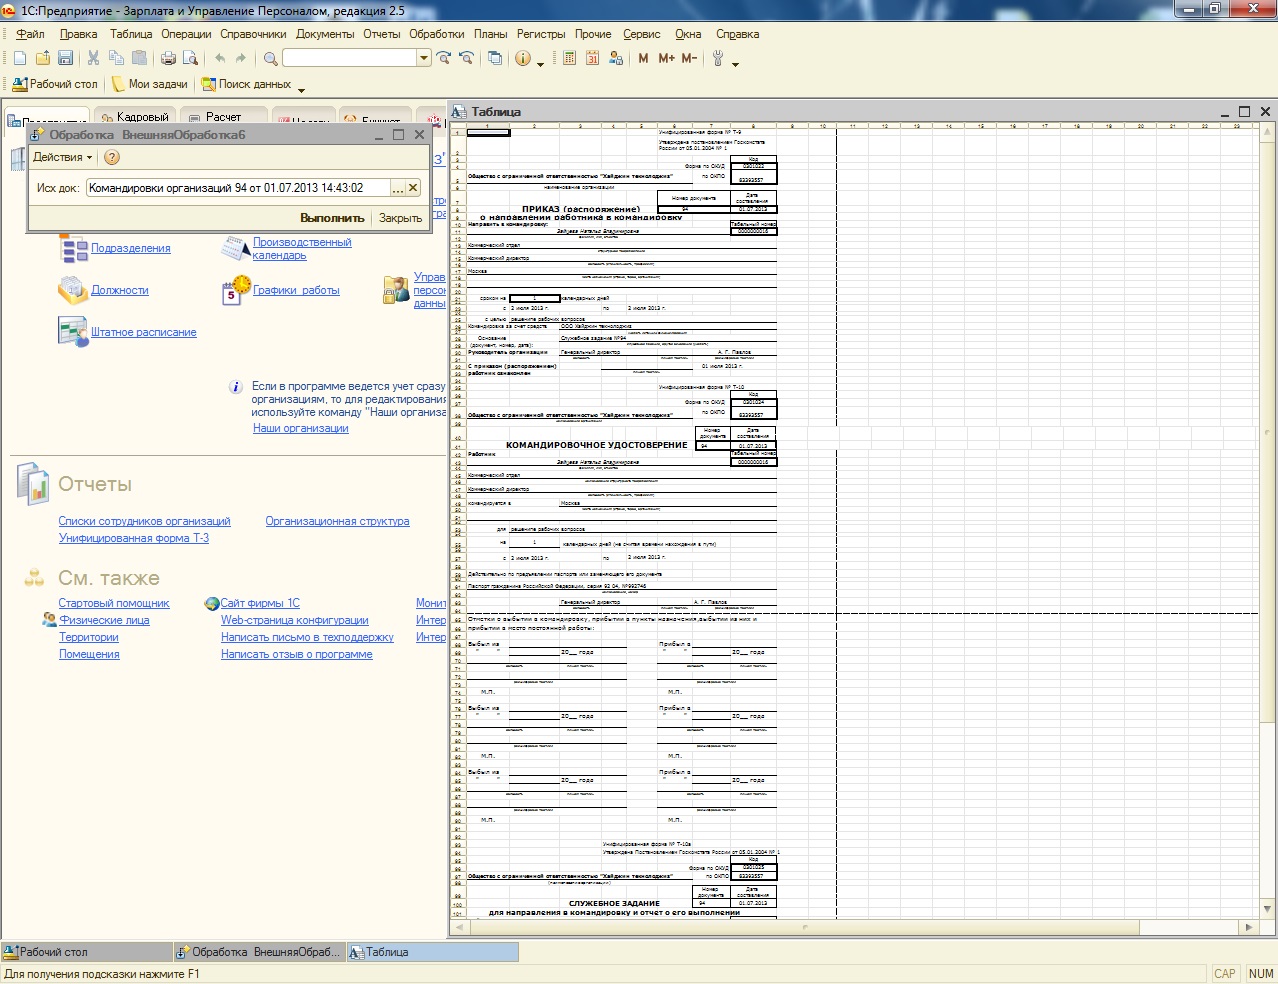The height and width of the screenshot is (984, 1278).
Task: Click the Cut (scissors) toolbar icon
Action: [x=93, y=58]
